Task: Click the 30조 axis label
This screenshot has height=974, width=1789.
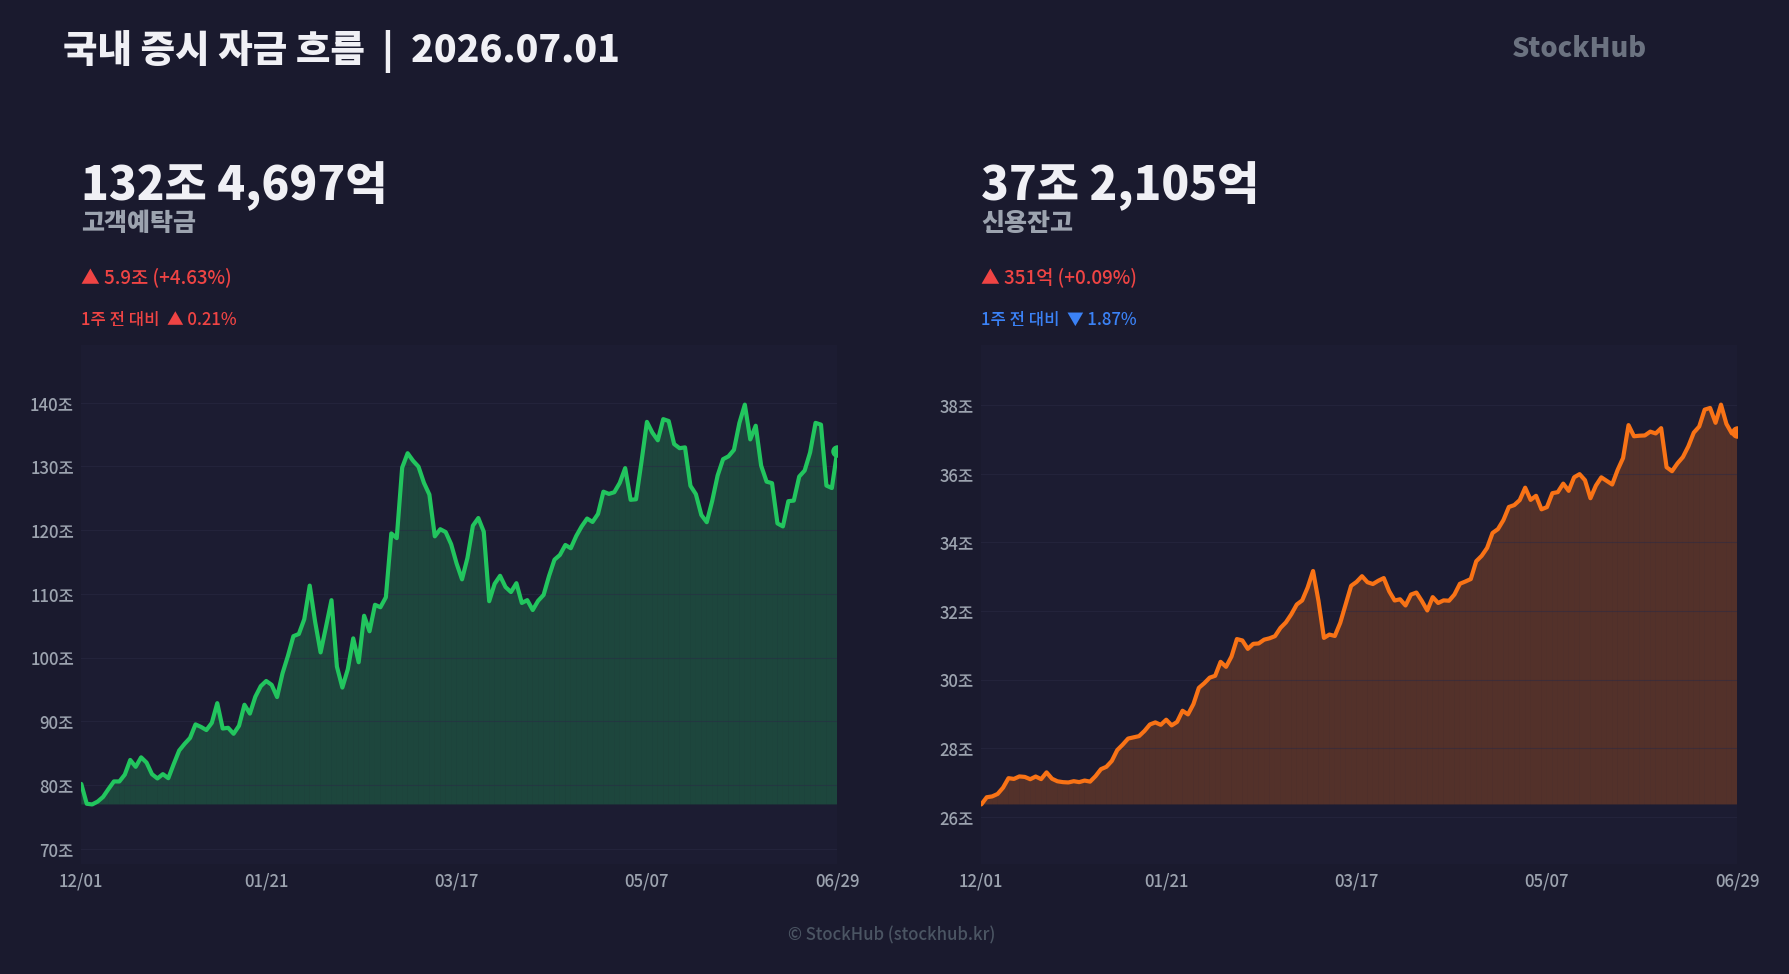Action: point(956,681)
